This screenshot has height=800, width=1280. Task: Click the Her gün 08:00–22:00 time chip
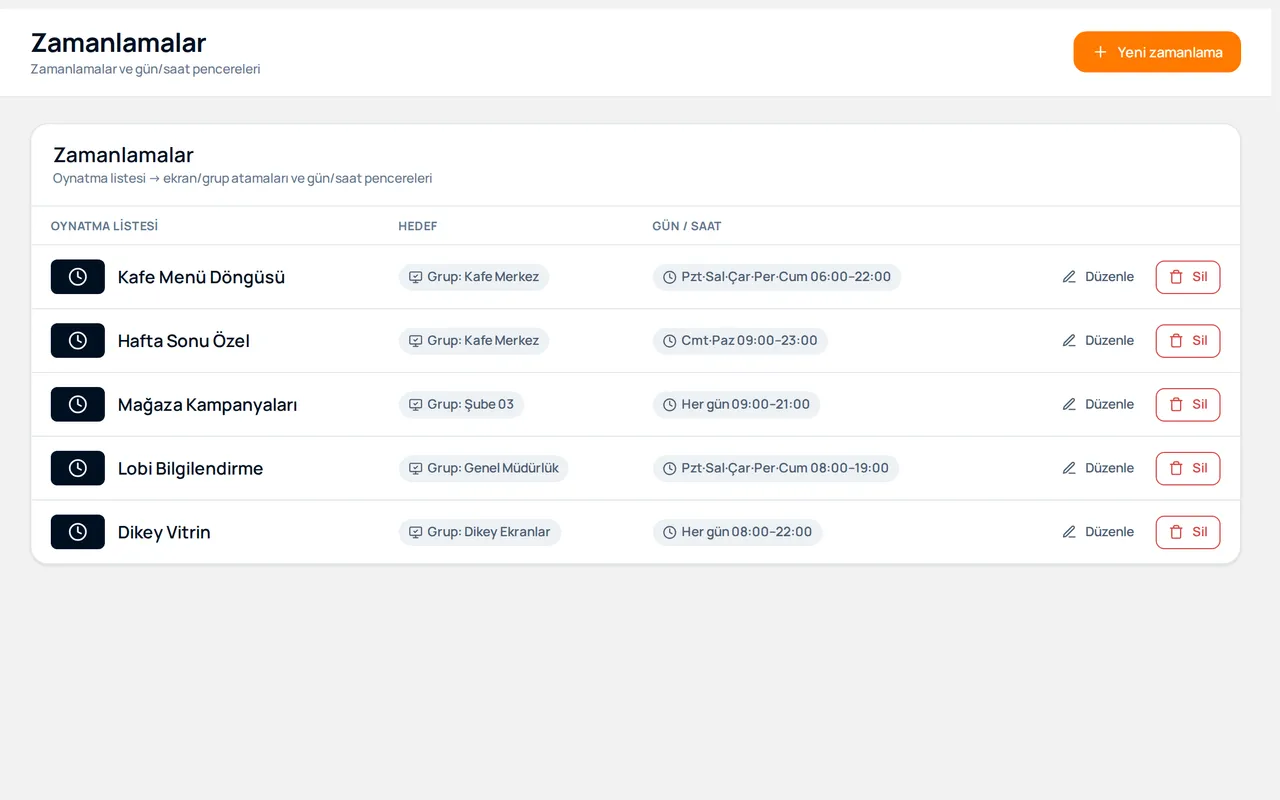click(x=737, y=532)
